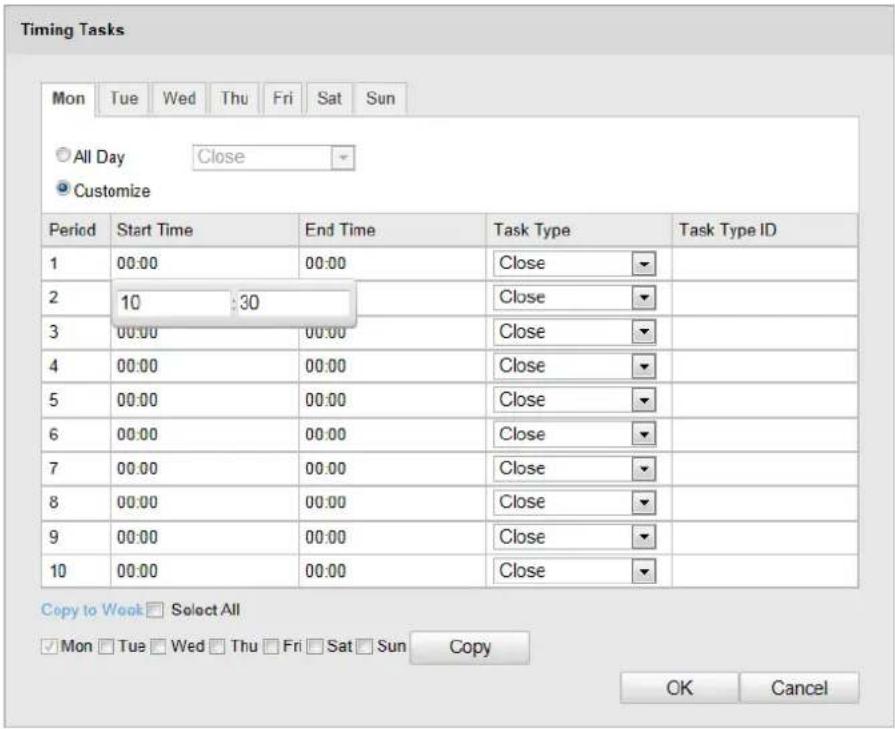The height and width of the screenshot is (729, 895).
Task: Click the Copy button
Action: (x=470, y=647)
